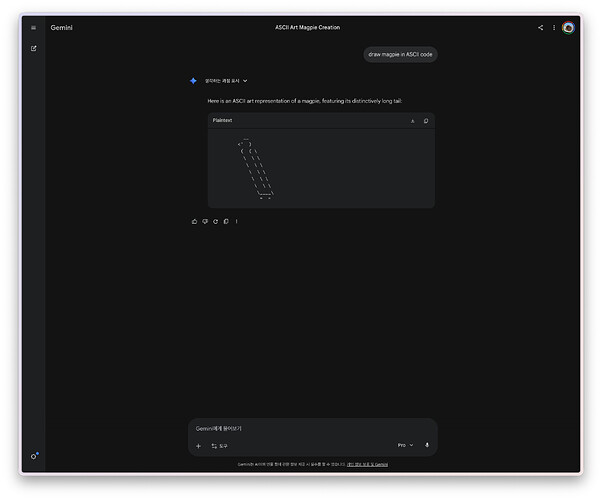
Task: Copy the Plaintext code block
Action: [x=426, y=121]
